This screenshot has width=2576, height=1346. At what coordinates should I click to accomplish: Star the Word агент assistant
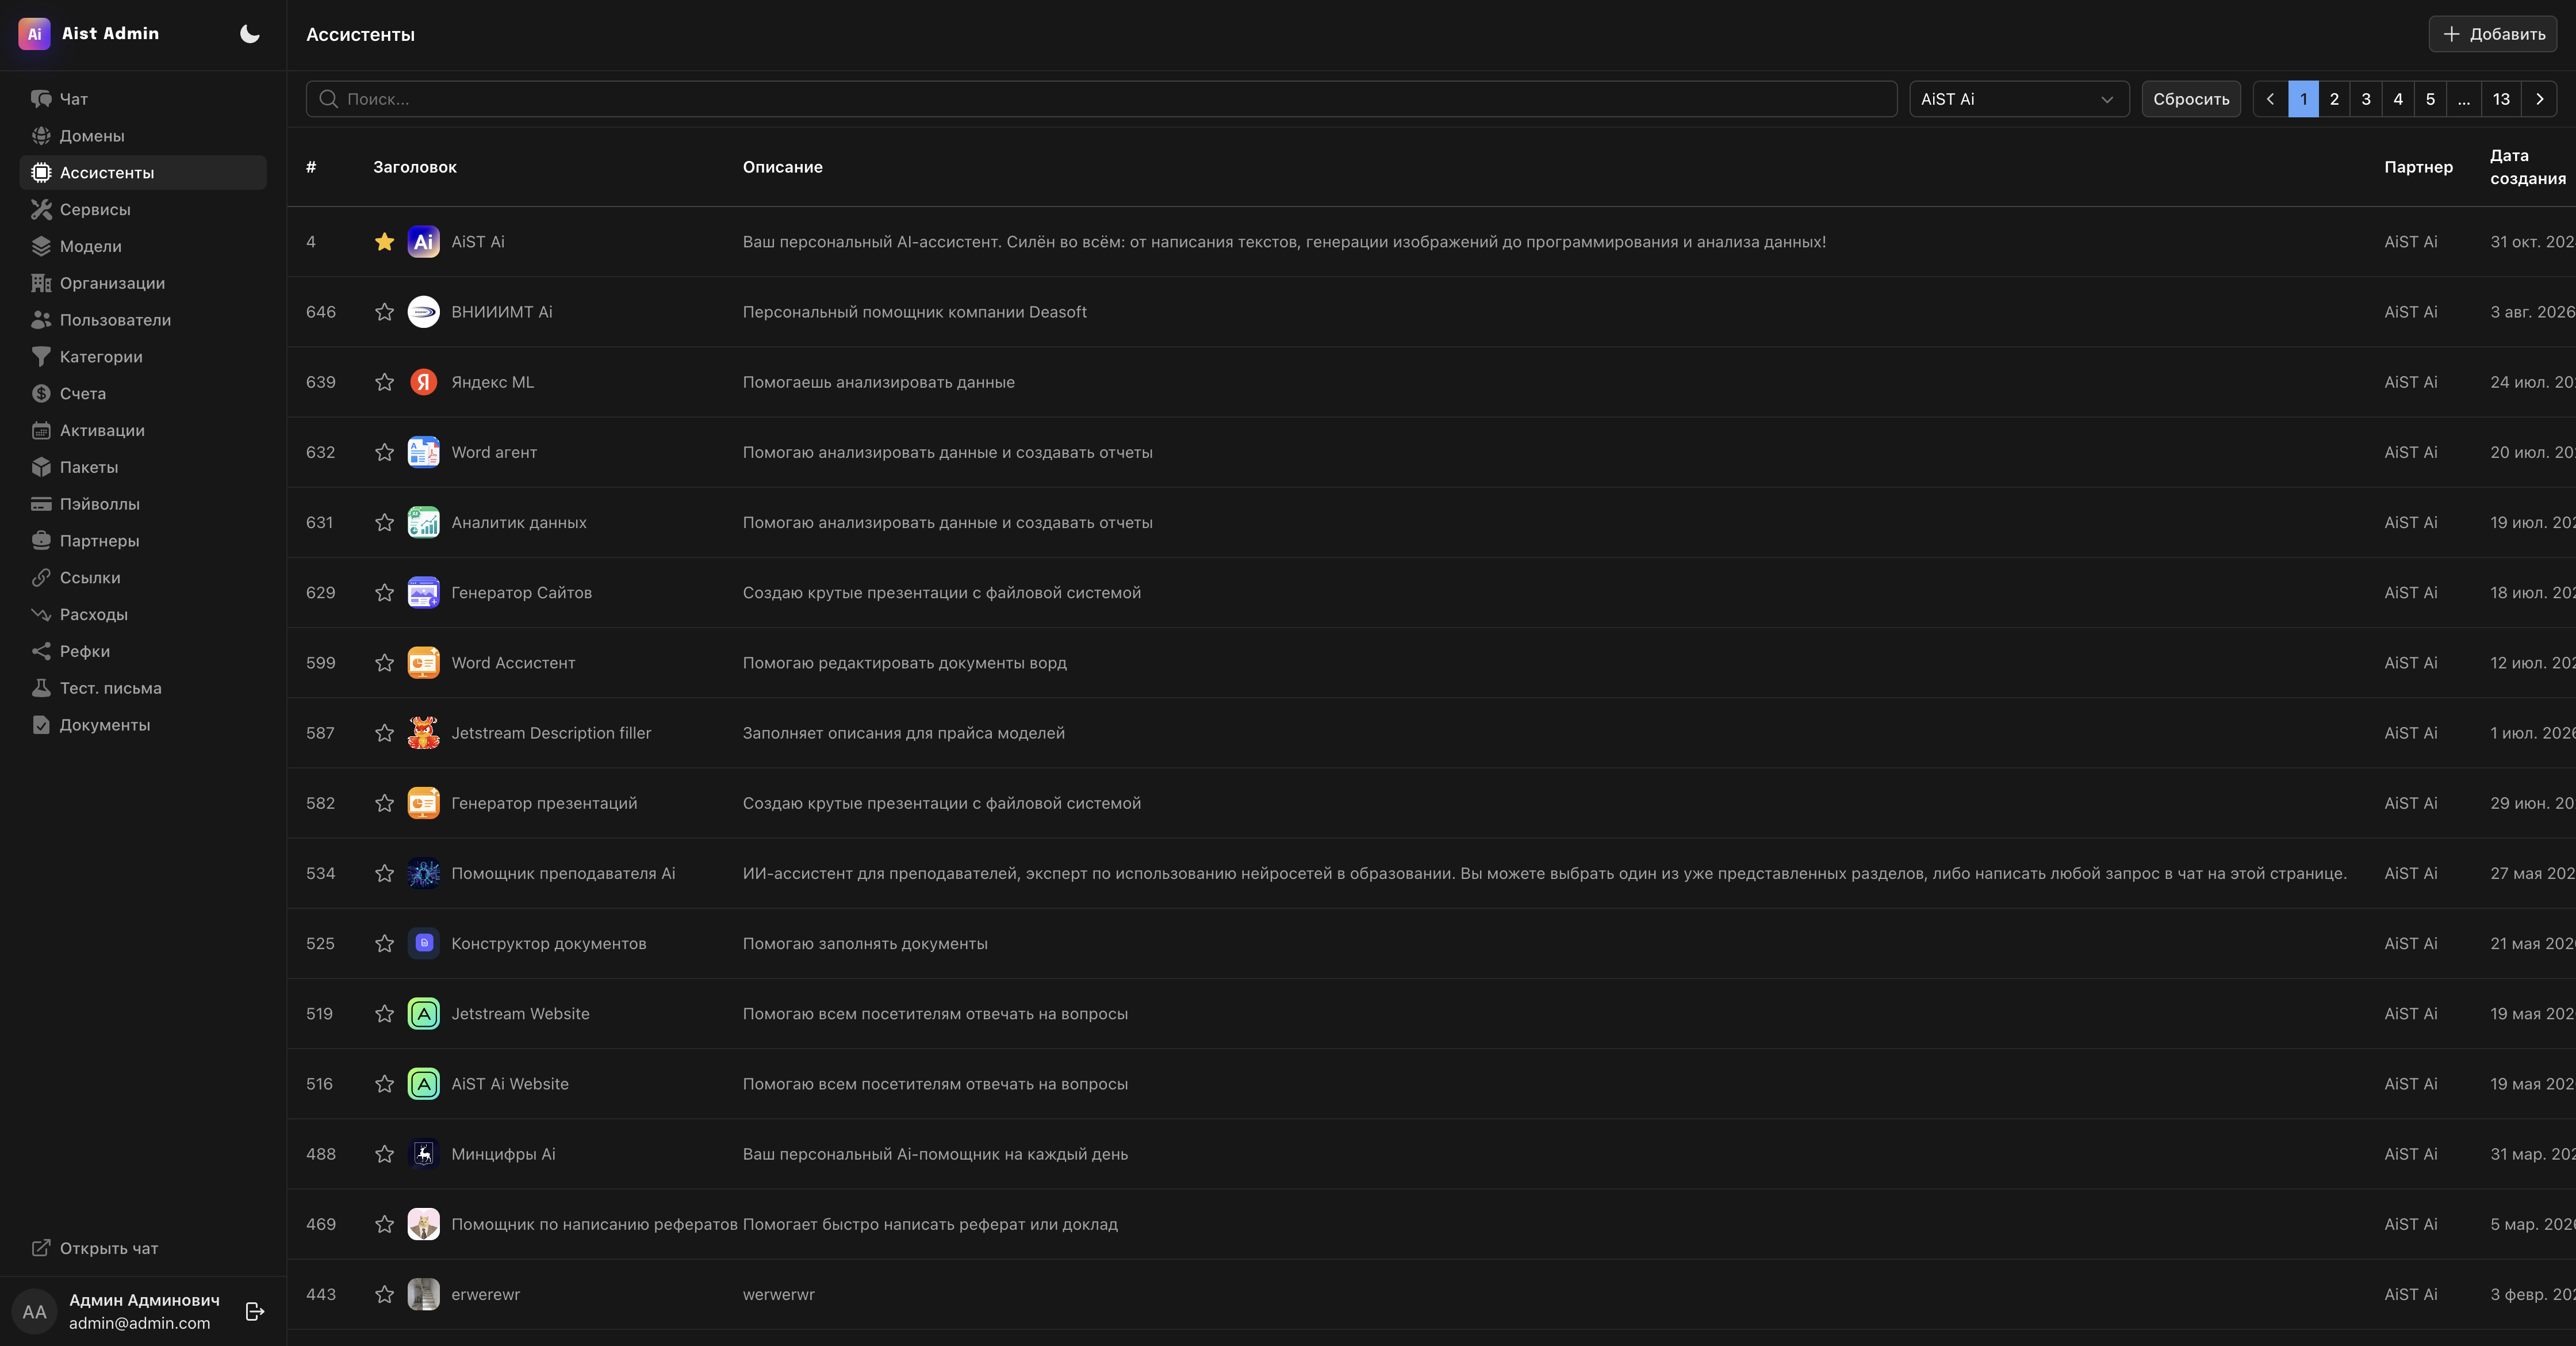pos(384,452)
